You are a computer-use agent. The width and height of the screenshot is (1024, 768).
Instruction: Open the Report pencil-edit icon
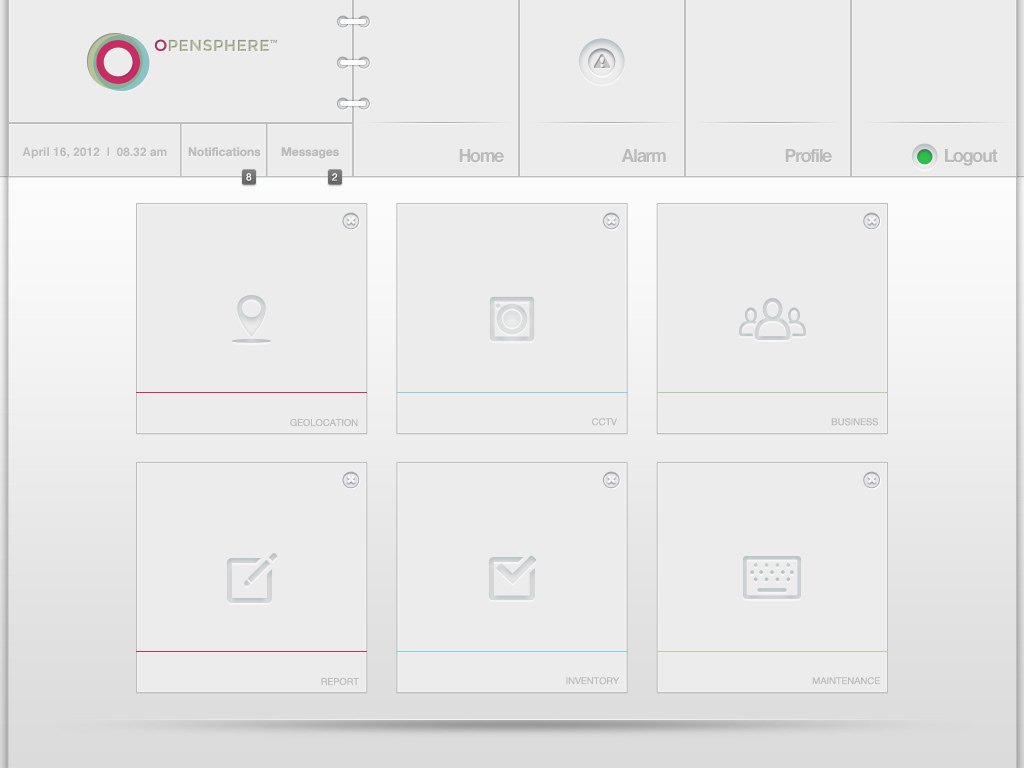click(x=251, y=578)
